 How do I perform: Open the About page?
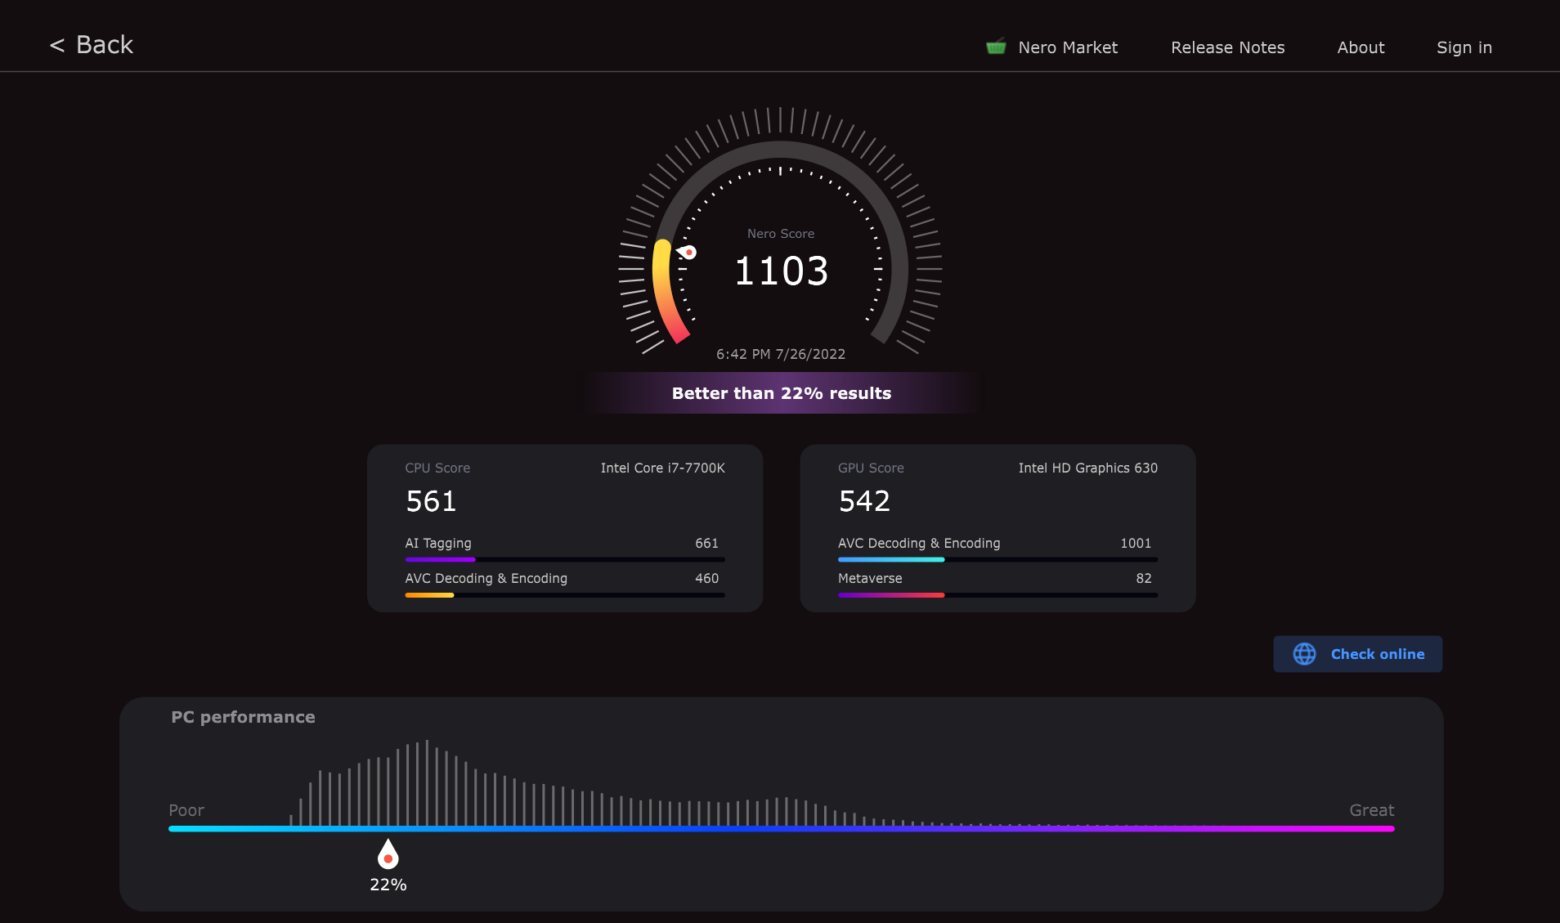pyautogui.click(x=1360, y=47)
